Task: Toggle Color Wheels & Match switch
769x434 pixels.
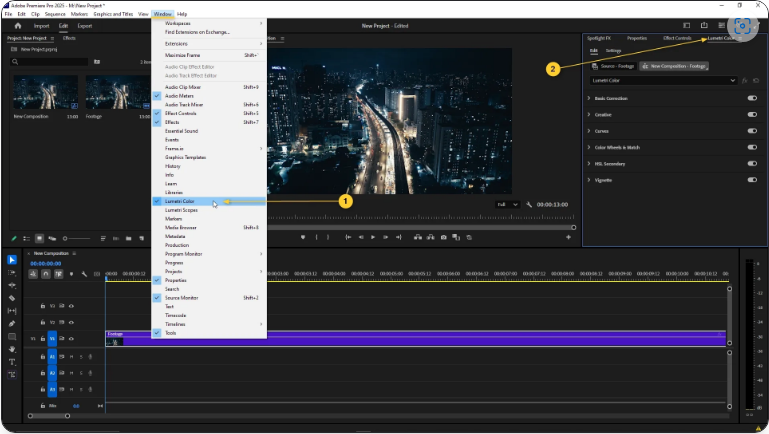Action: pyautogui.click(x=752, y=147)
